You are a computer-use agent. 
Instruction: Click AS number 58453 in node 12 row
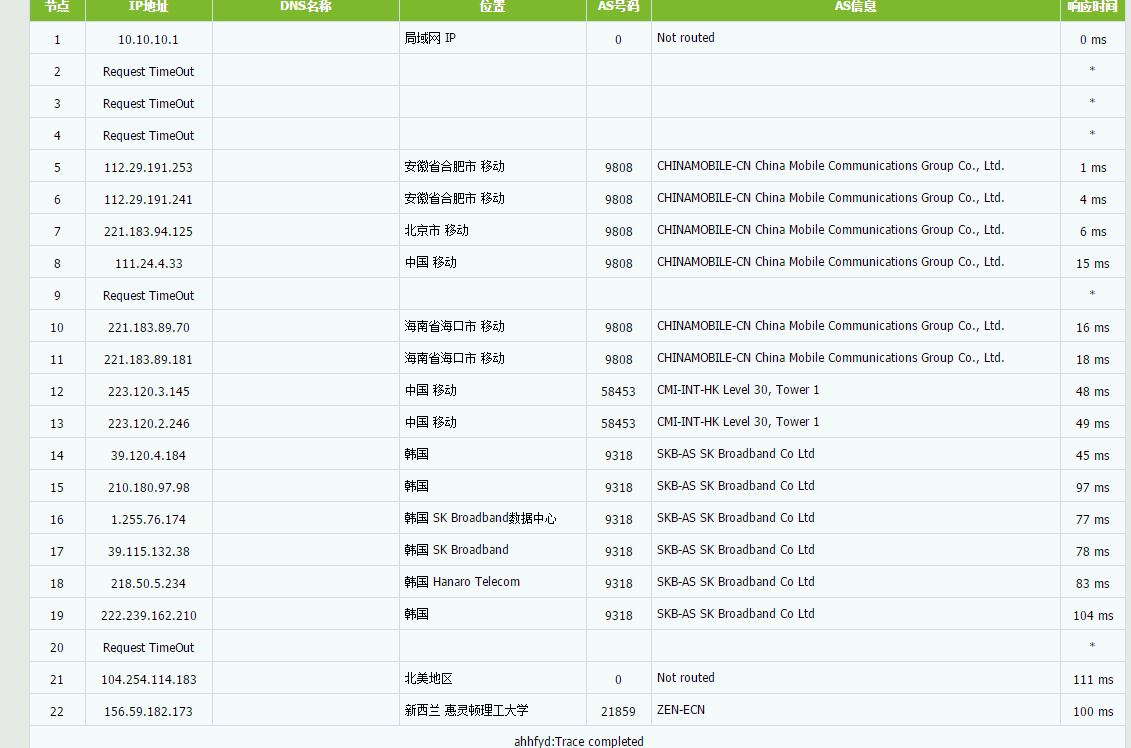(618, 392)
